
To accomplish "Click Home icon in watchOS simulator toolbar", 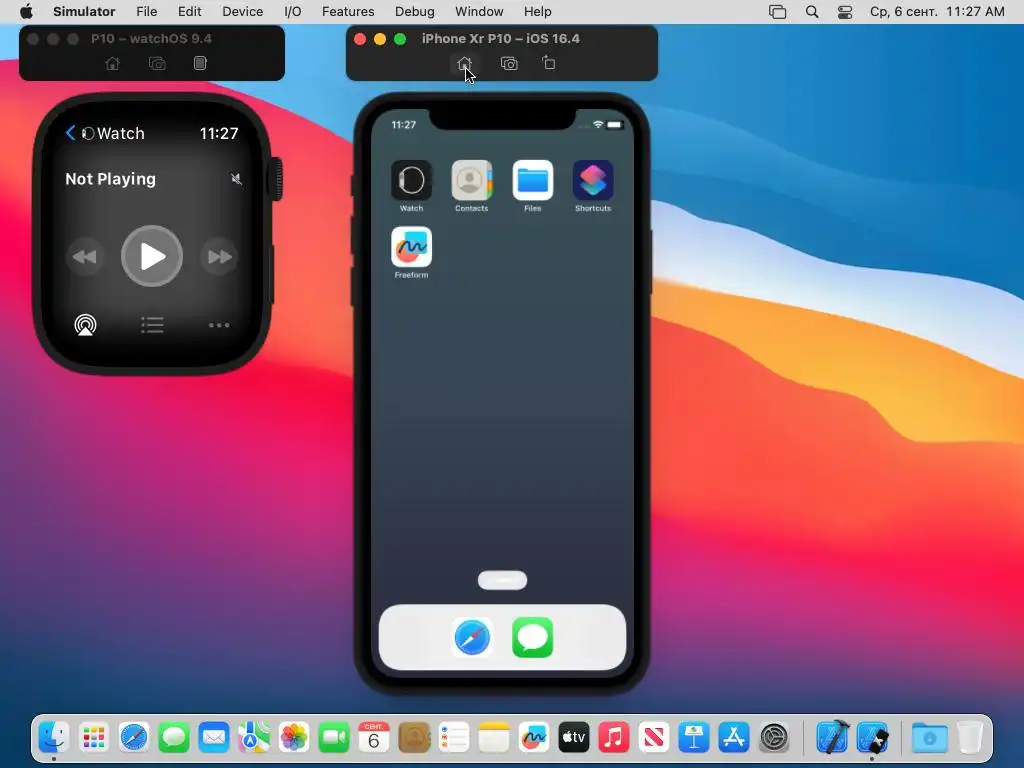I will 112,63.
